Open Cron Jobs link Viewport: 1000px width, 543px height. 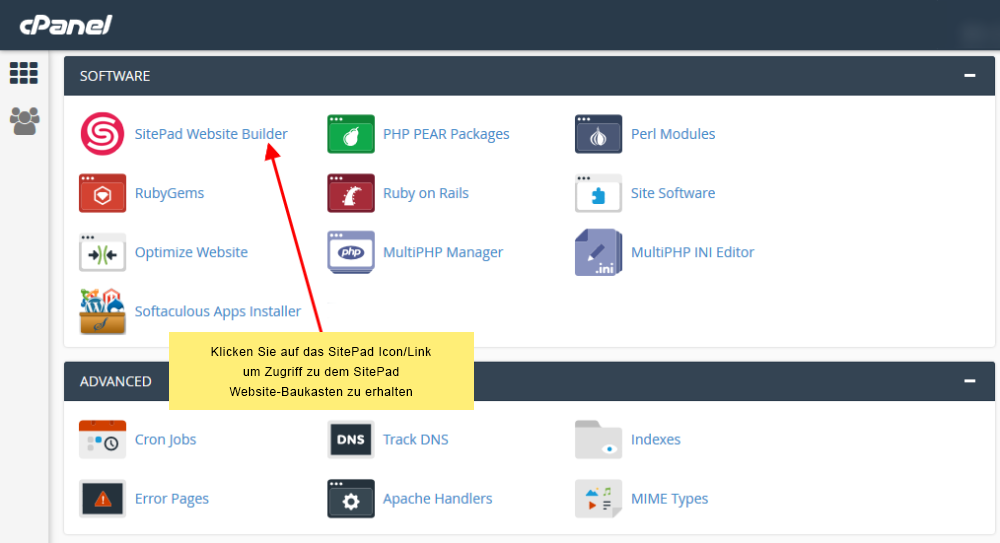click(x=165, y=440)
